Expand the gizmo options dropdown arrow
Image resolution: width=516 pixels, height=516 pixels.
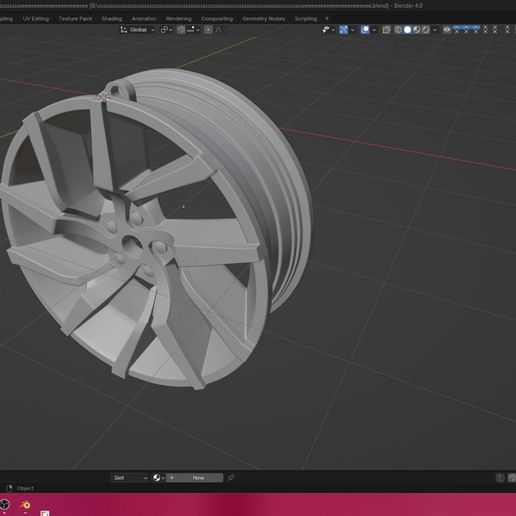coord(352,30)
